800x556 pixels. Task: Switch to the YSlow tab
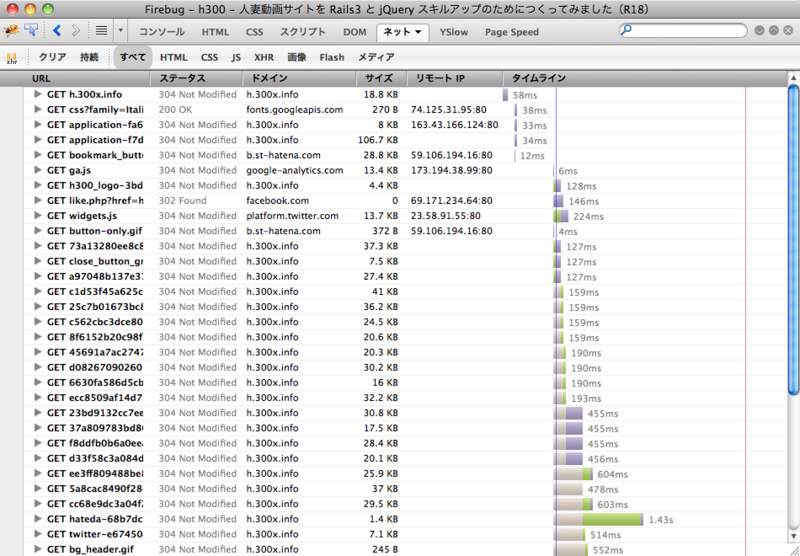(454, 32)
